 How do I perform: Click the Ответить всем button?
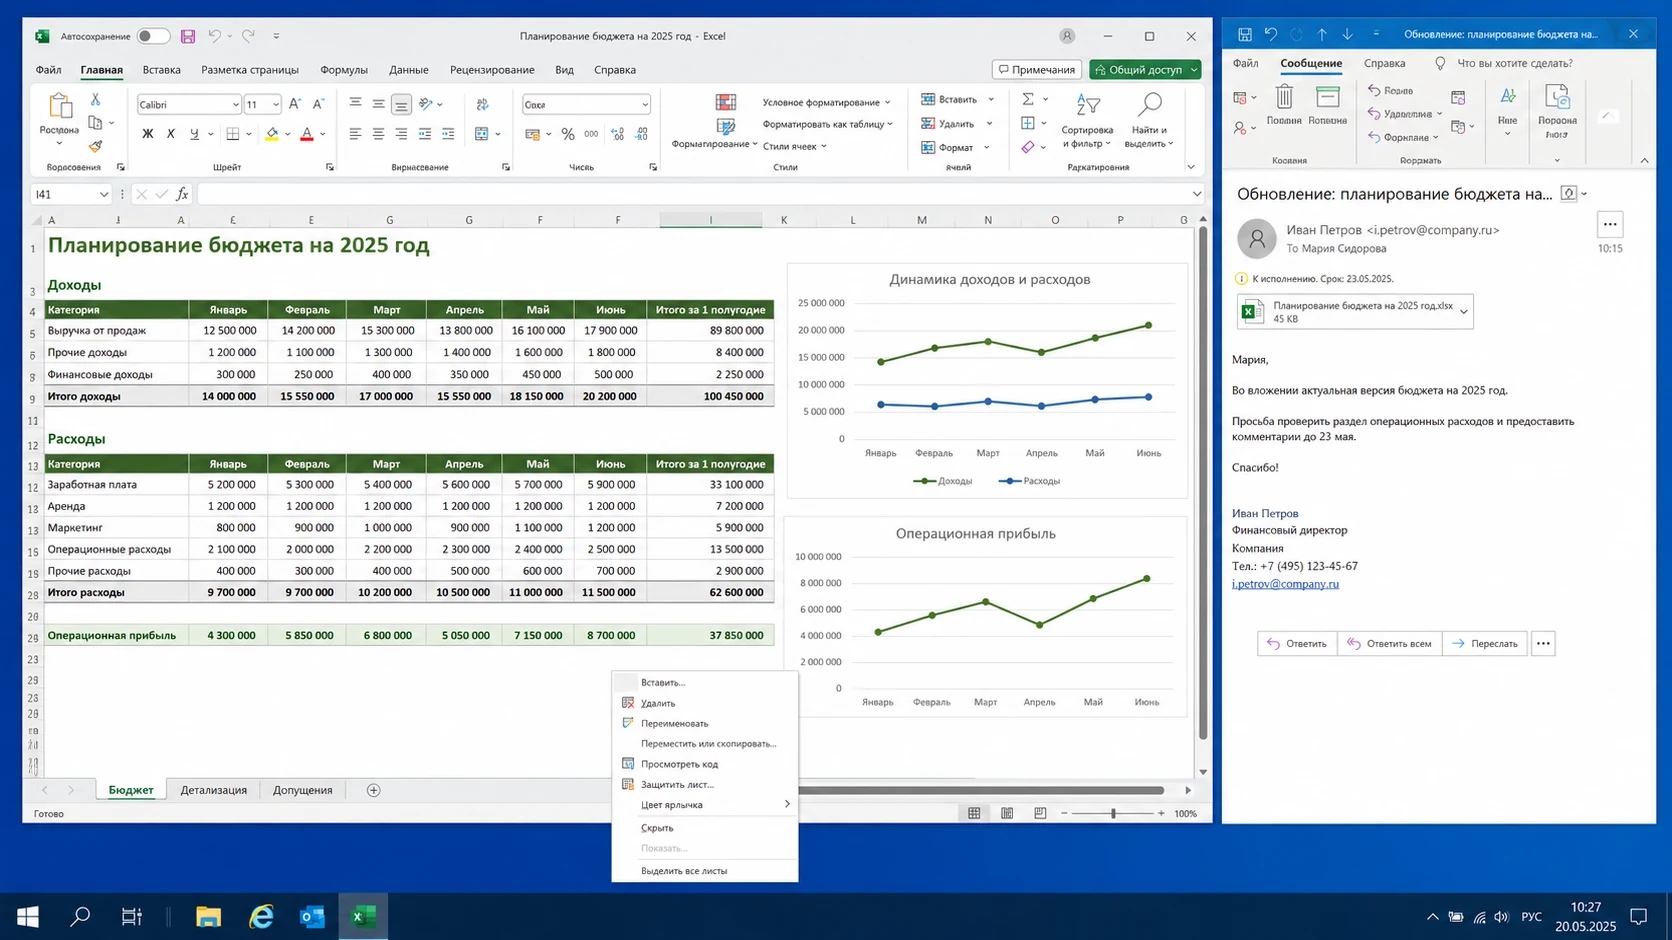[1389, 644]
